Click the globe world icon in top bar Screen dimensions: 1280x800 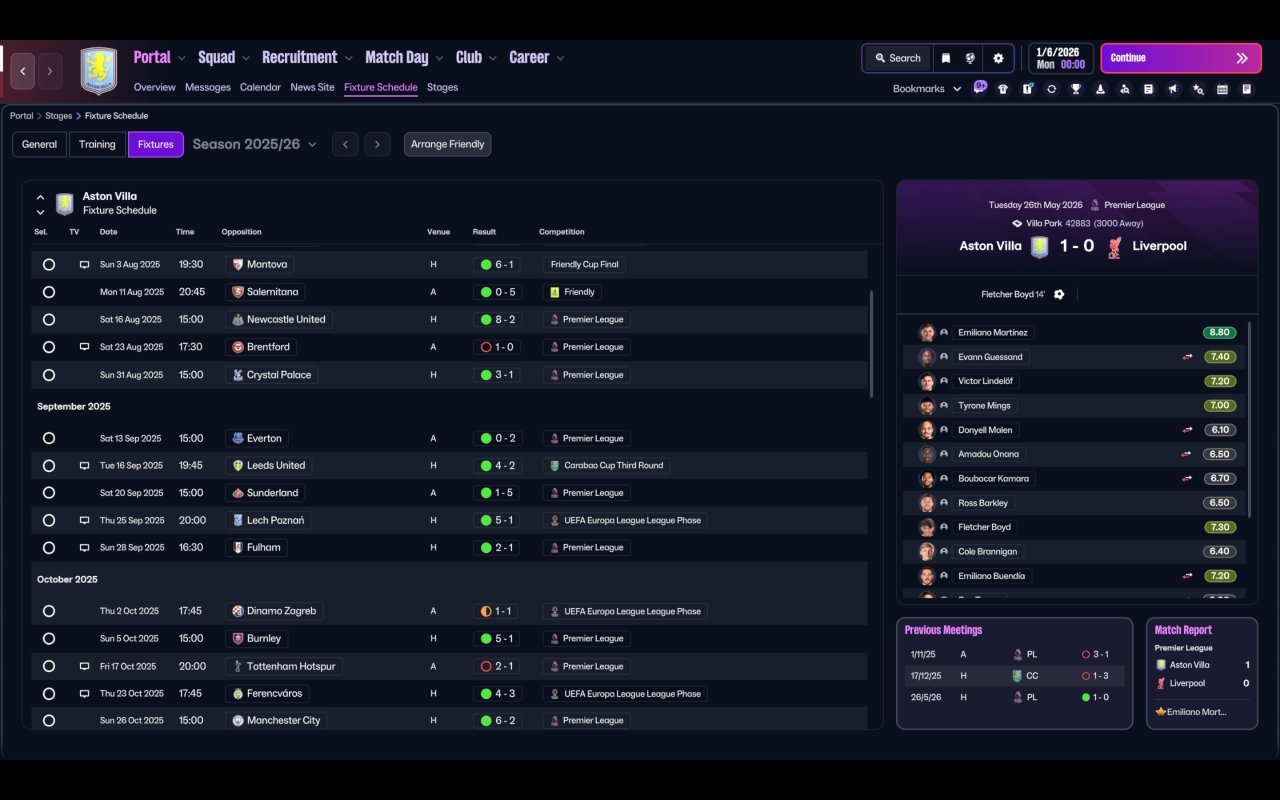click(x=970, y=58)
